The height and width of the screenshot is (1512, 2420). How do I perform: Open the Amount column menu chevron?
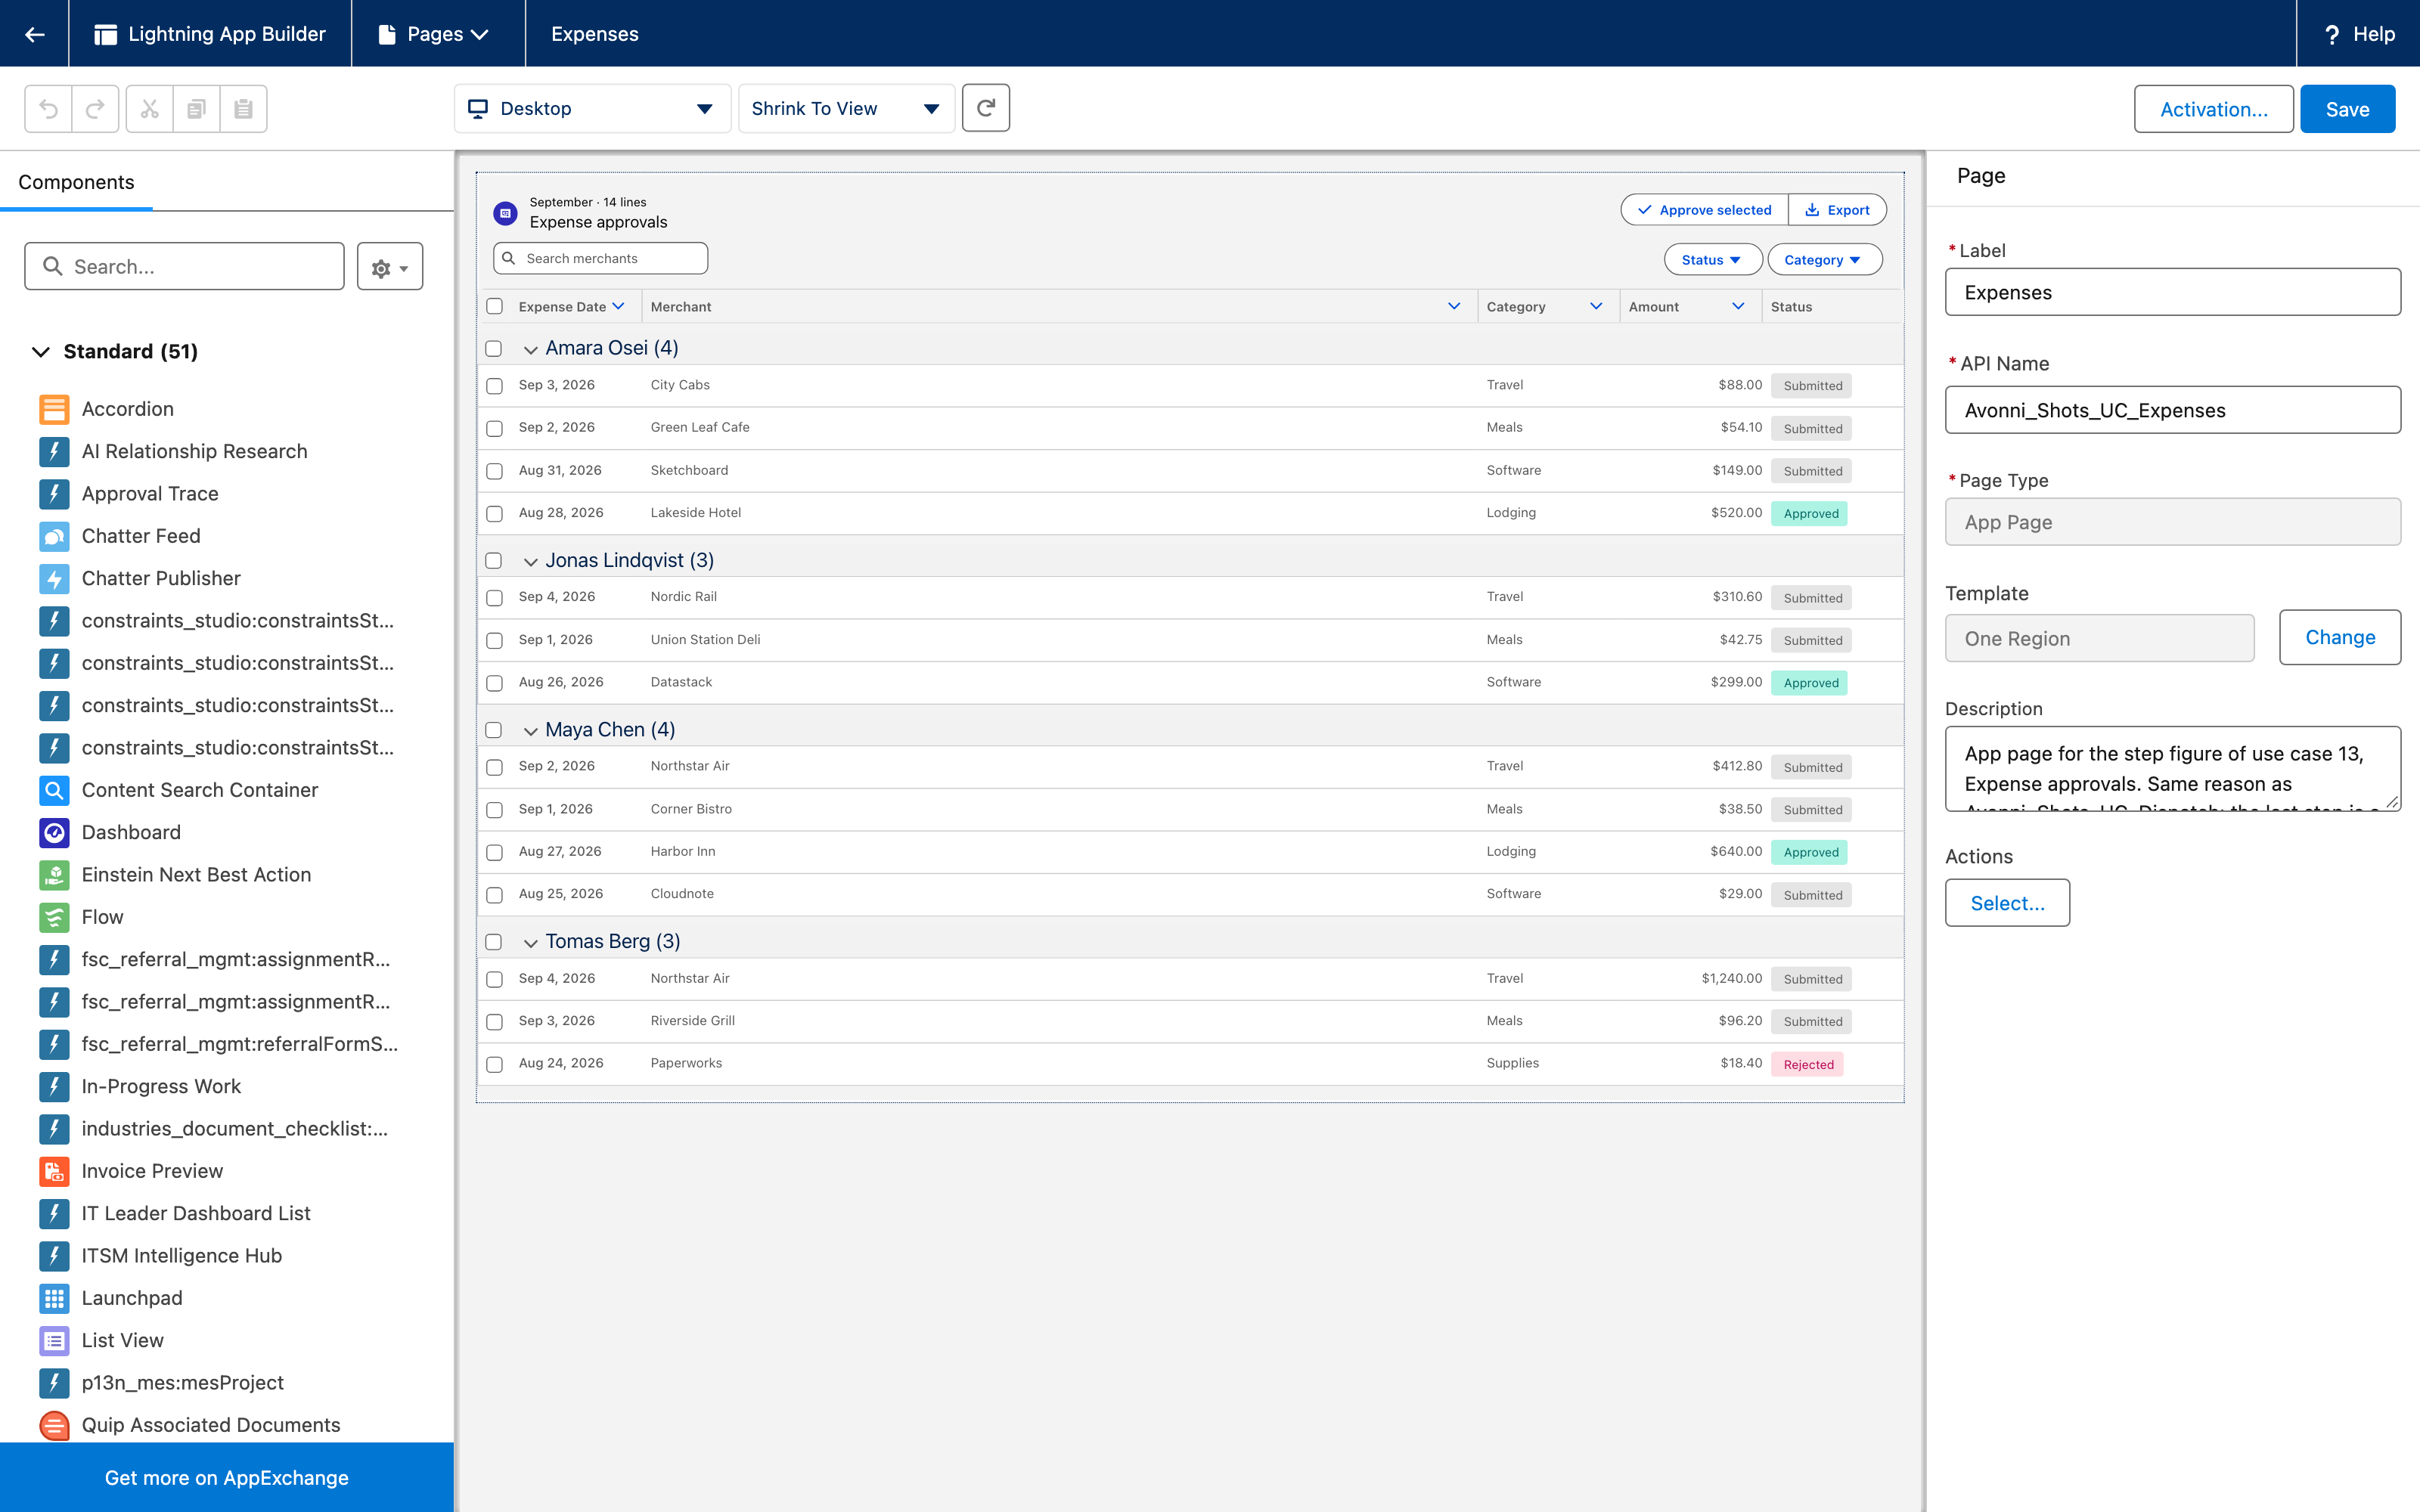pyautogui.click(x=1738, y=306)
